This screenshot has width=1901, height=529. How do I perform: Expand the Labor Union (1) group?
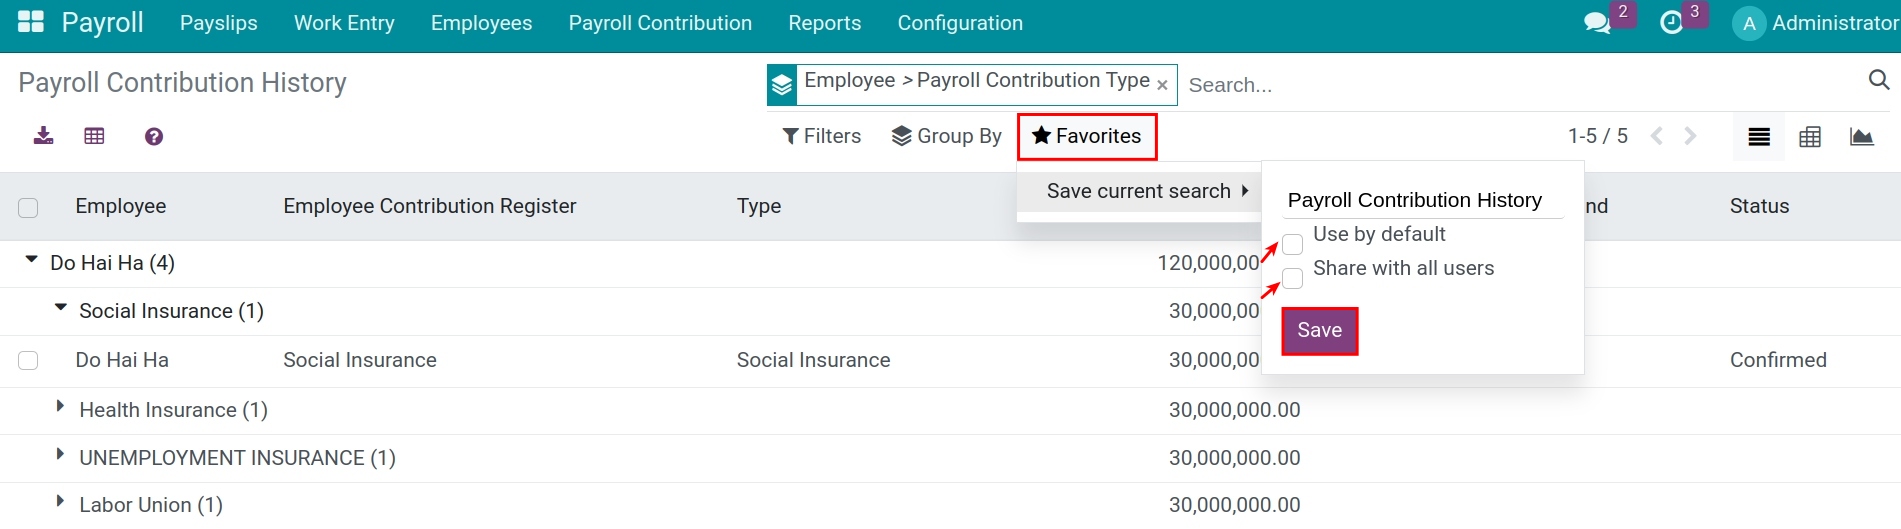tap(60, 501)
